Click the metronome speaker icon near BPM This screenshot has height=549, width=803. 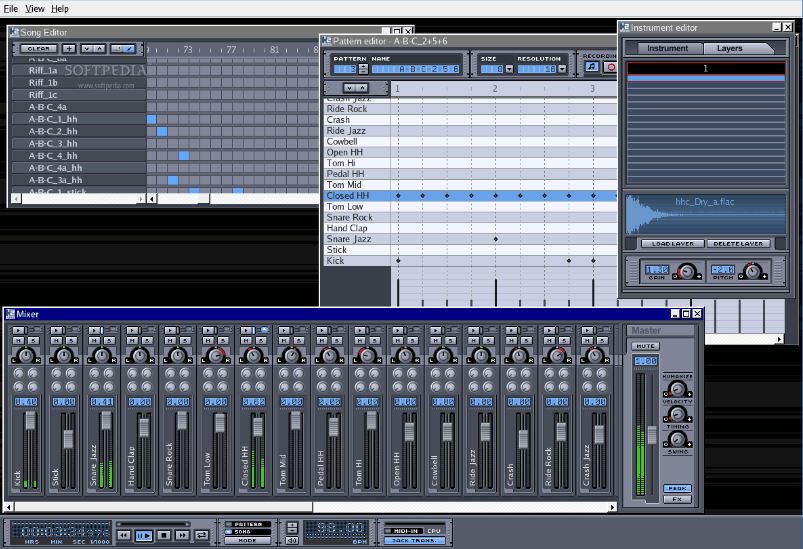tap(291, 540)
